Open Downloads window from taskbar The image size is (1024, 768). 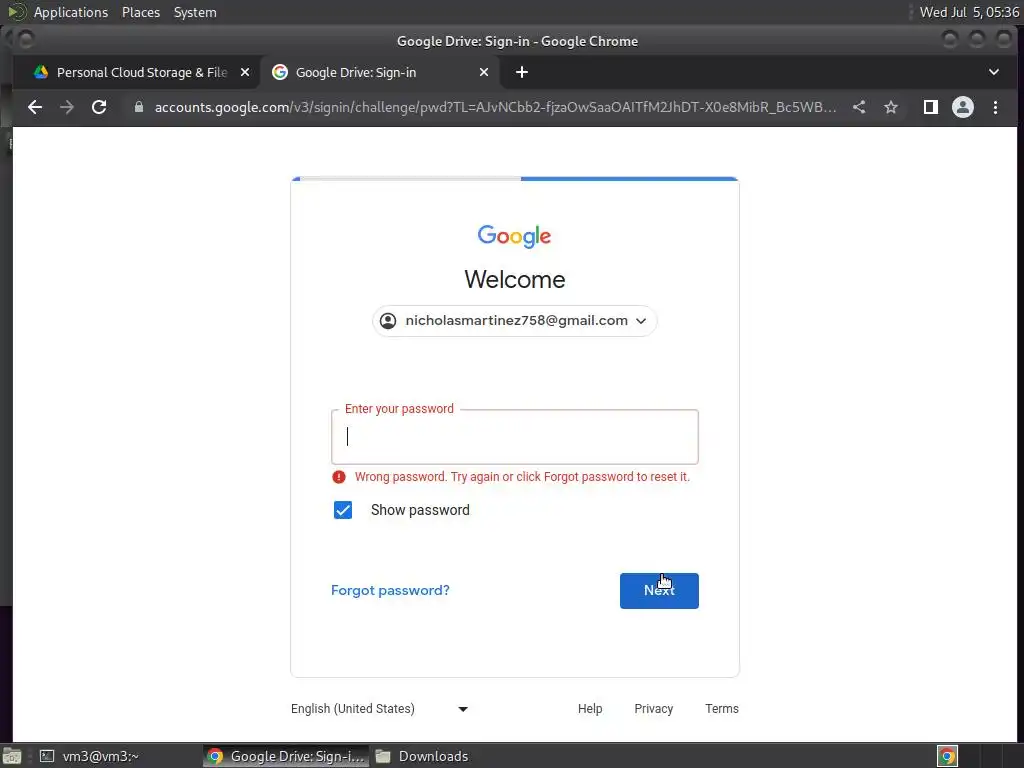(422, 756)
